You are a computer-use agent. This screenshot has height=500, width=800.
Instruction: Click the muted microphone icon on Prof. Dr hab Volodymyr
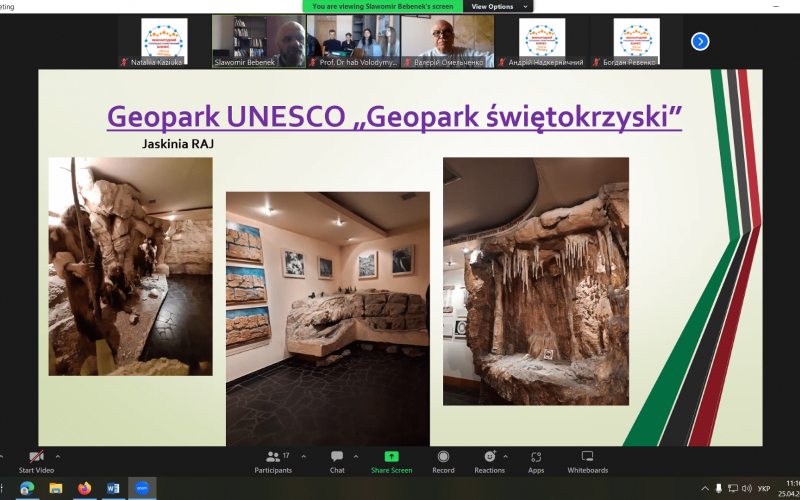(313, 62)
